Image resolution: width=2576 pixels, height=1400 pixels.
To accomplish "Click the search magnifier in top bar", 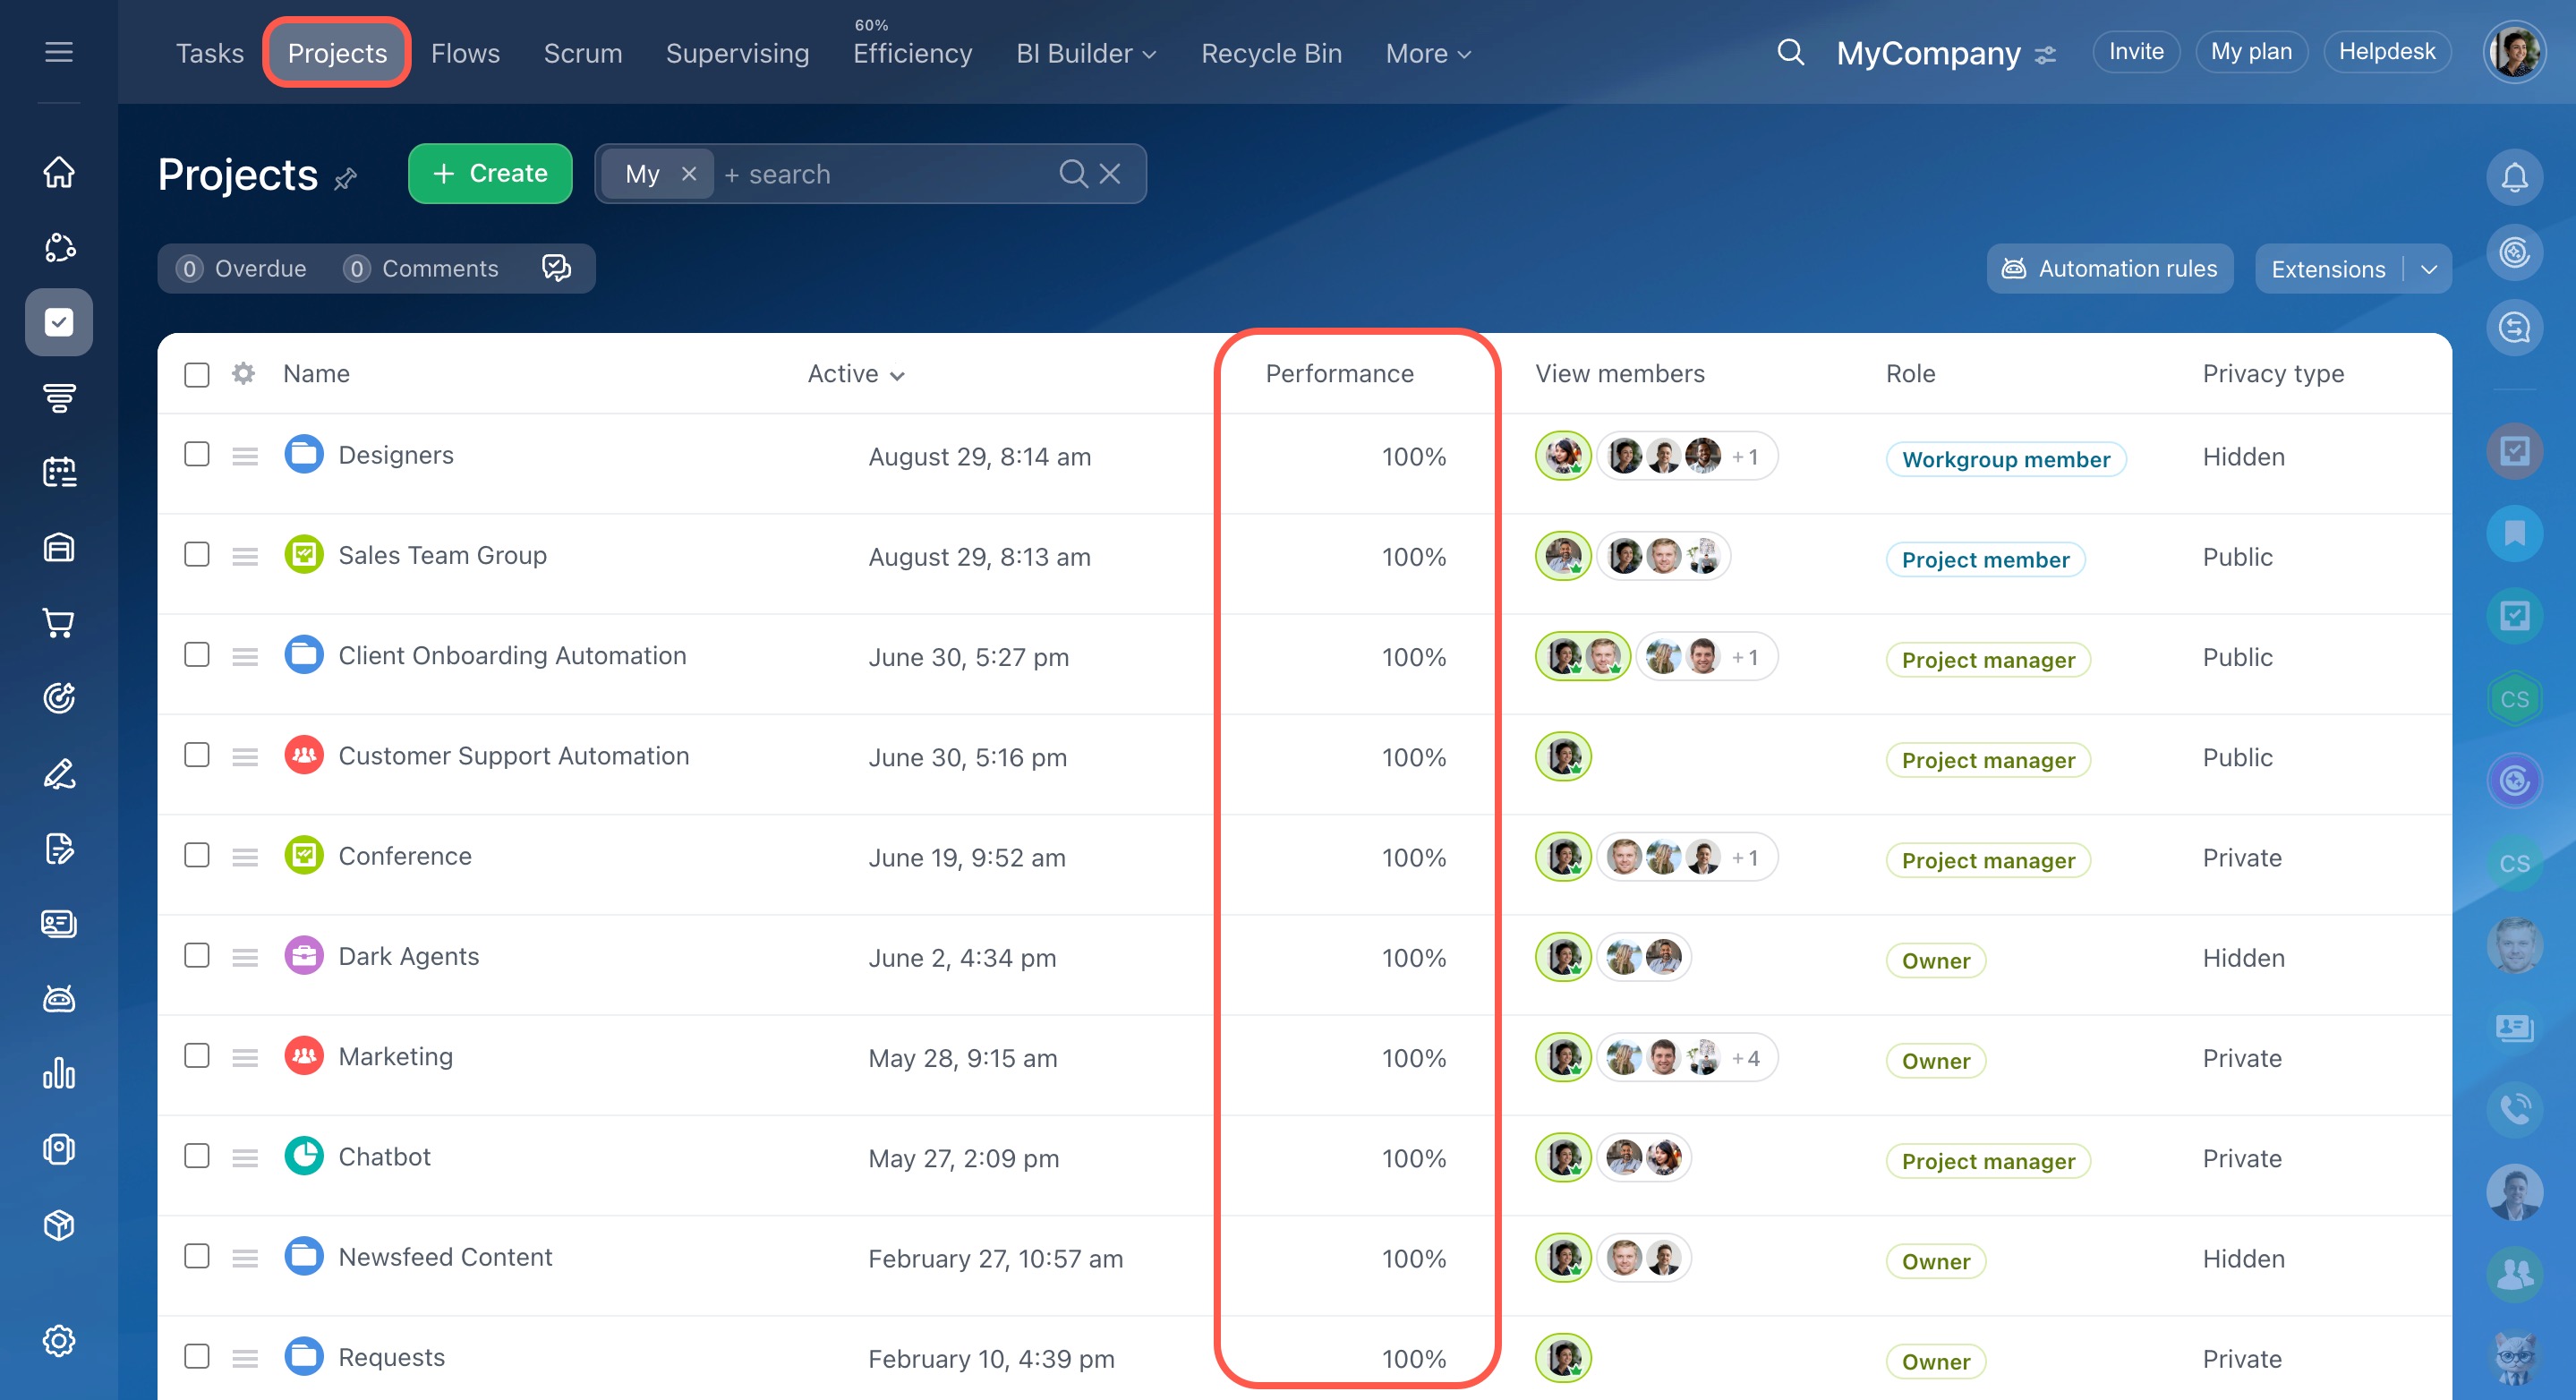I will pyautogui.click(x=1790, y=52).
